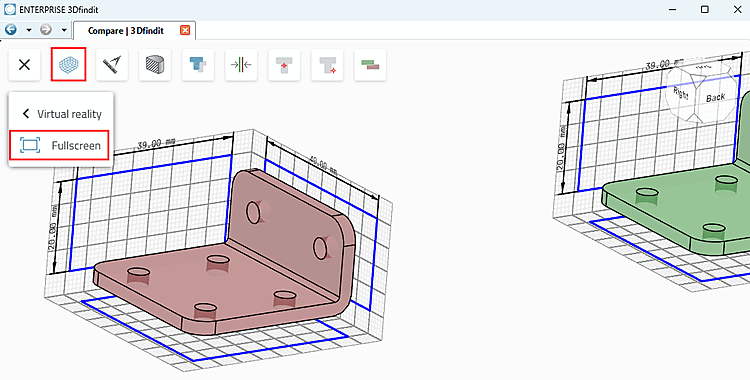The height and width of the screenshot is (380, 750).
Task: Click the blue overlay parts compare icon
Action: pos(198,65)
